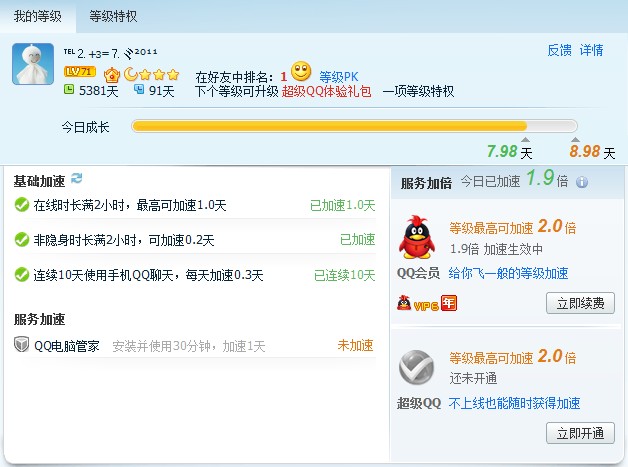Open the 等级PK link
The height and width of the screenshot is (467, 628).
pos(338,76)
